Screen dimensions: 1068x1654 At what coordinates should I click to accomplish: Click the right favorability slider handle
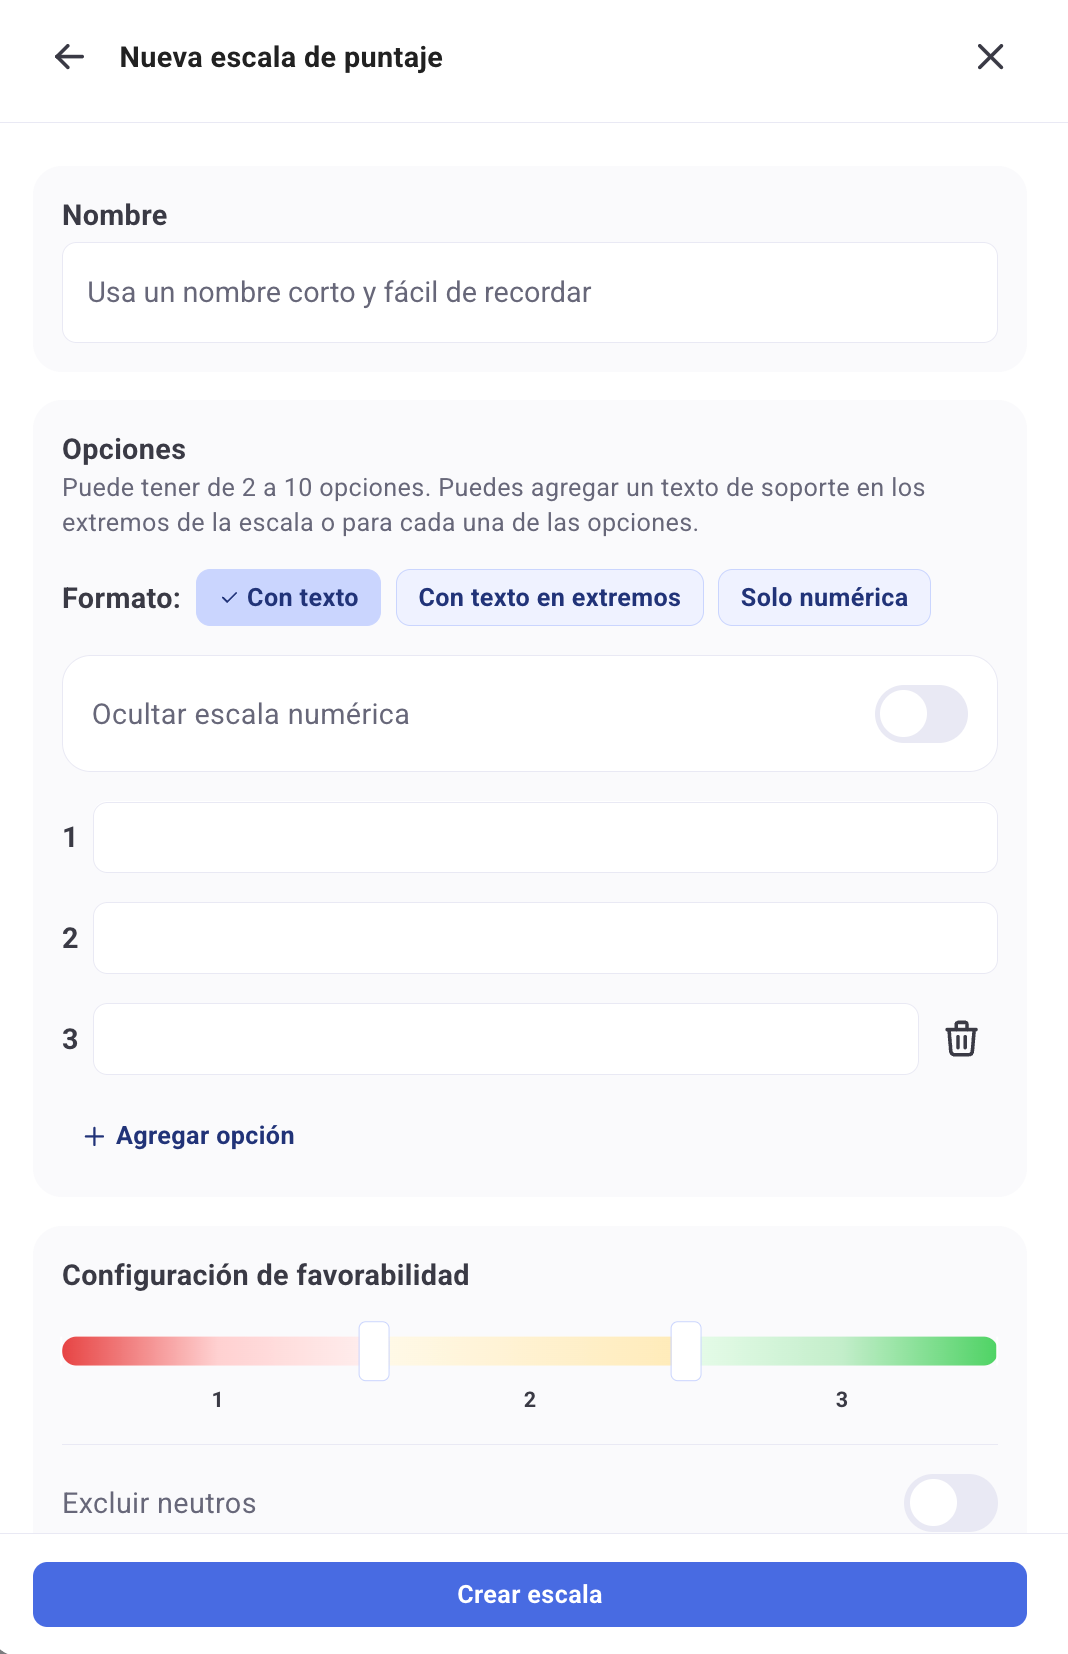click(x=686, y=1351)
